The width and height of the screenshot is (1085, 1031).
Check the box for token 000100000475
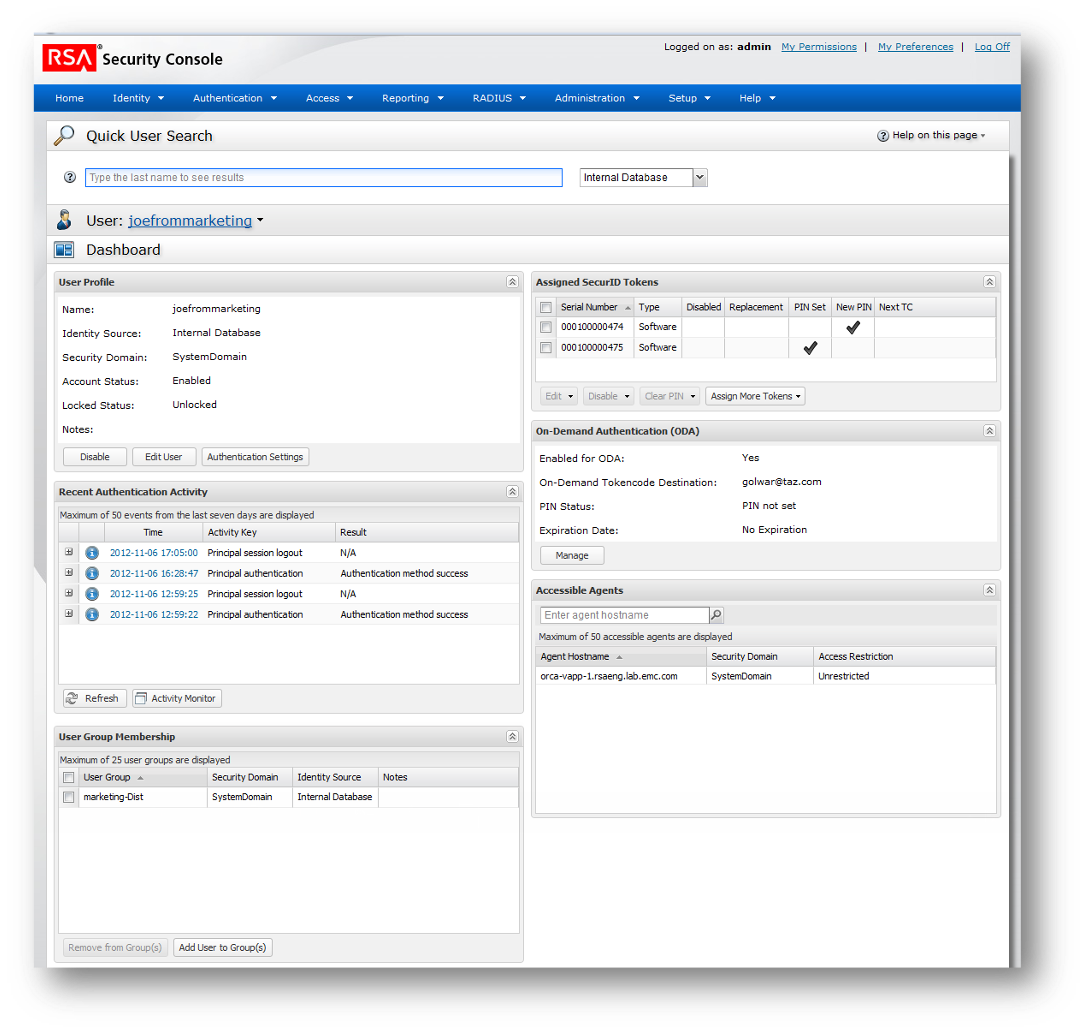point(546,348)
